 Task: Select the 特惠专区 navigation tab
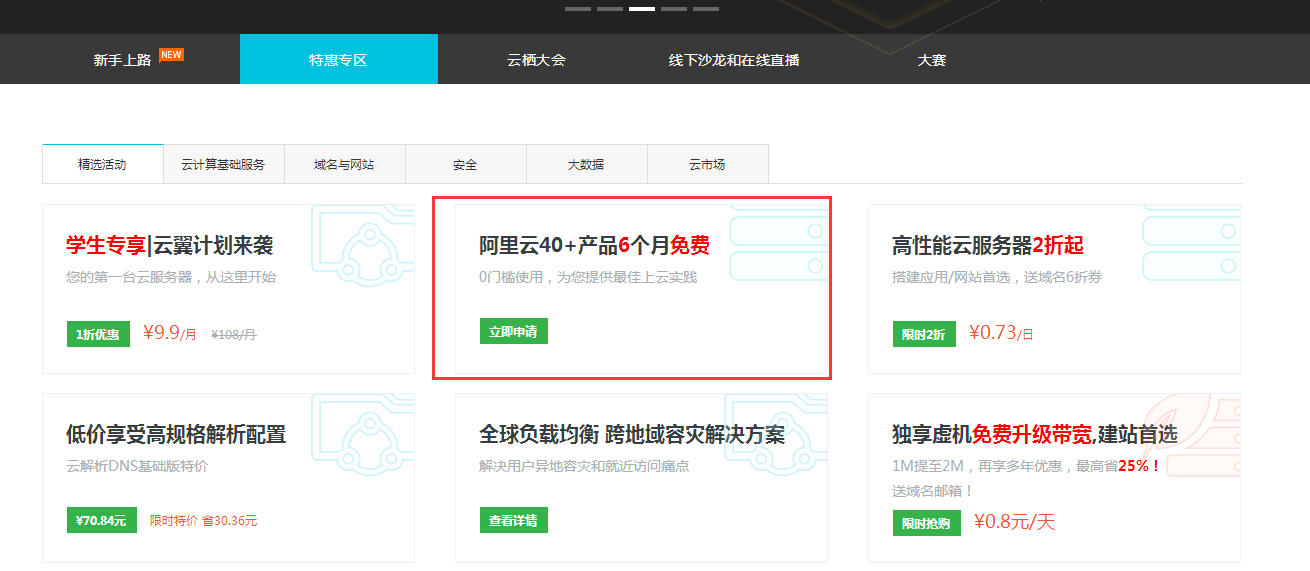coord(338,60)
